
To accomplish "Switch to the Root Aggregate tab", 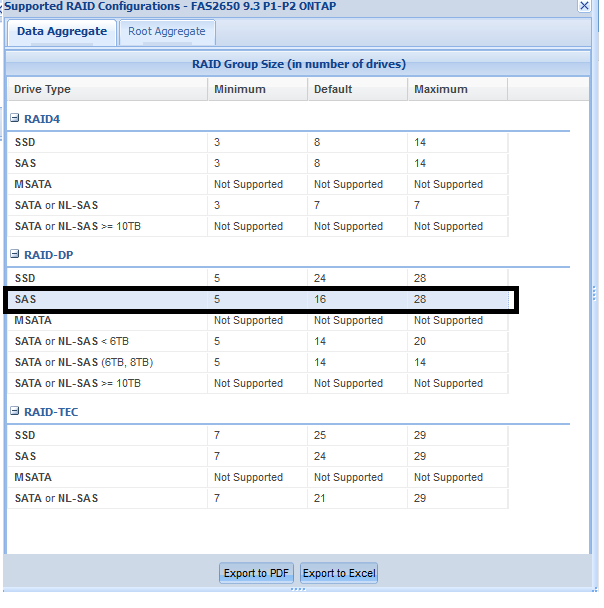I will (167, 32).
